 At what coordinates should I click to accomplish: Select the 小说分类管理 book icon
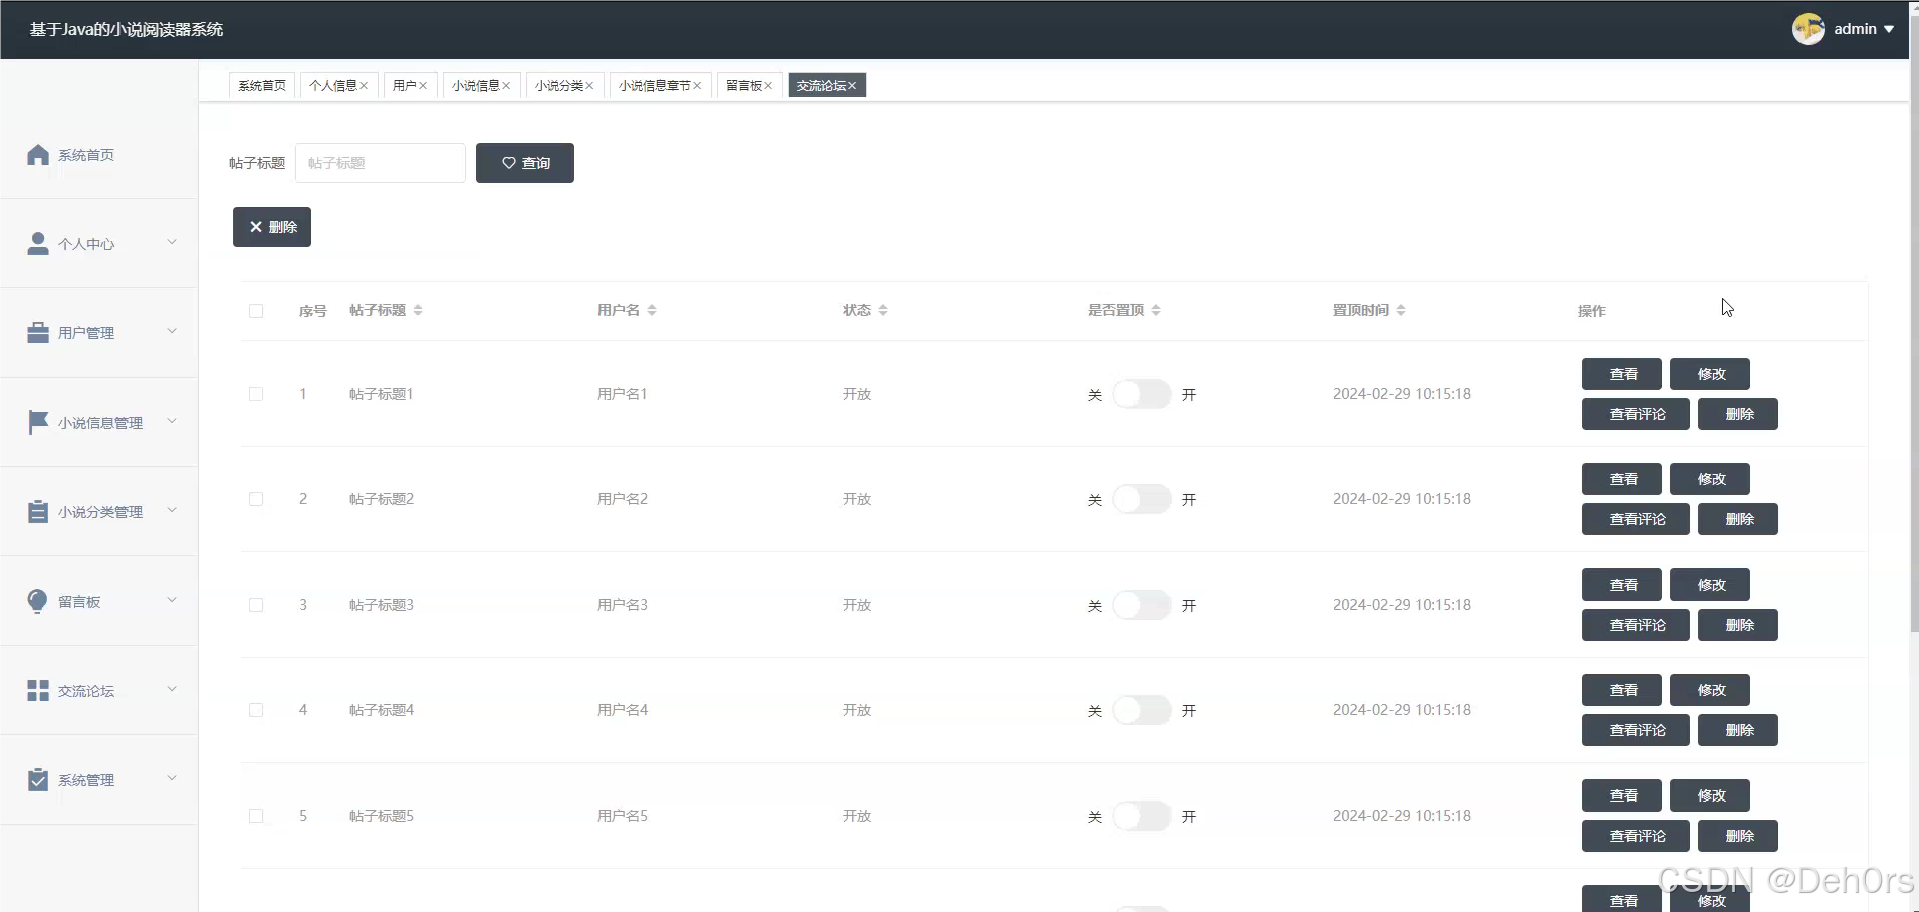click(37, 510)
